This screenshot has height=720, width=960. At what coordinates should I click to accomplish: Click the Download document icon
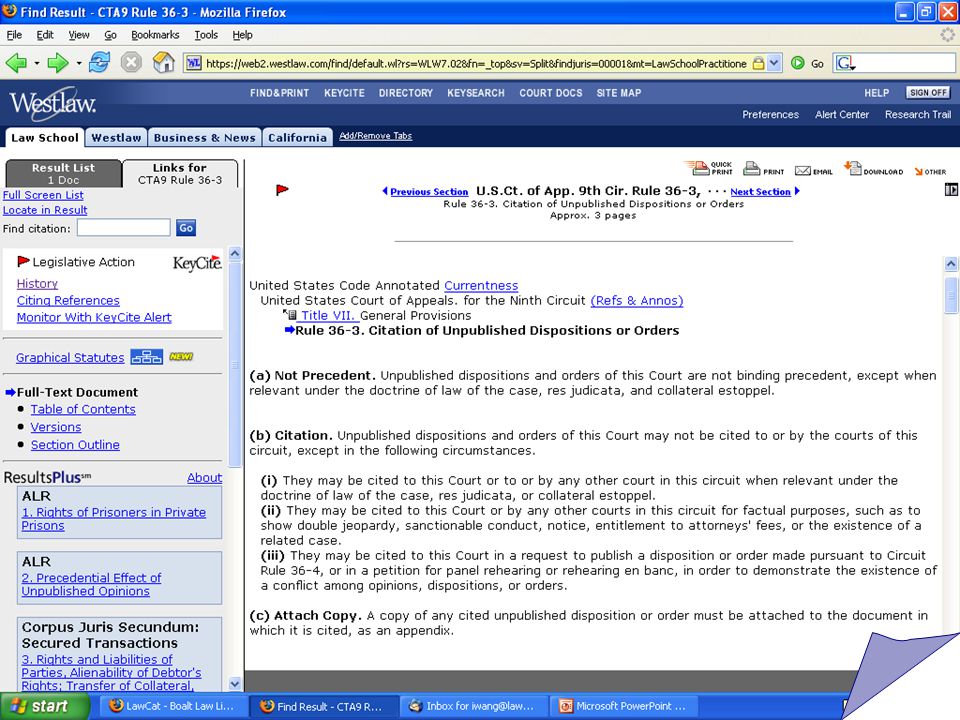coord(874,168)
